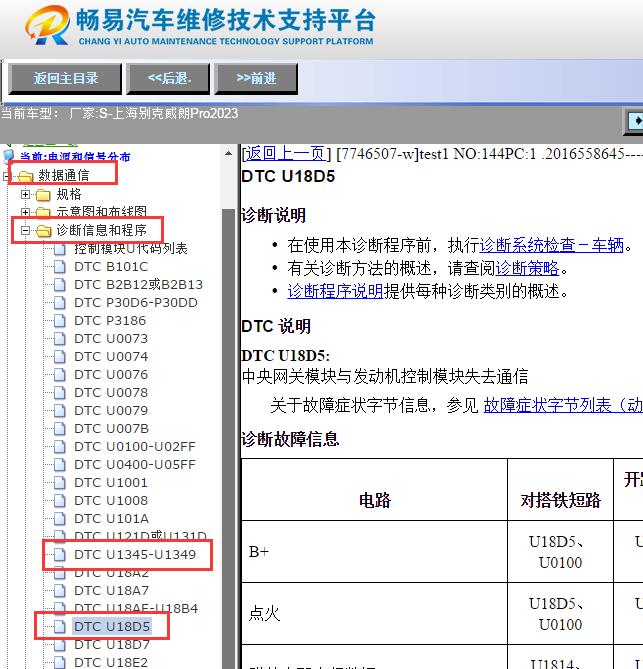643x669 pixels.
Task: Click document icon beside DTC U0073
Action: pyautogui.click(x=60, y=338)
